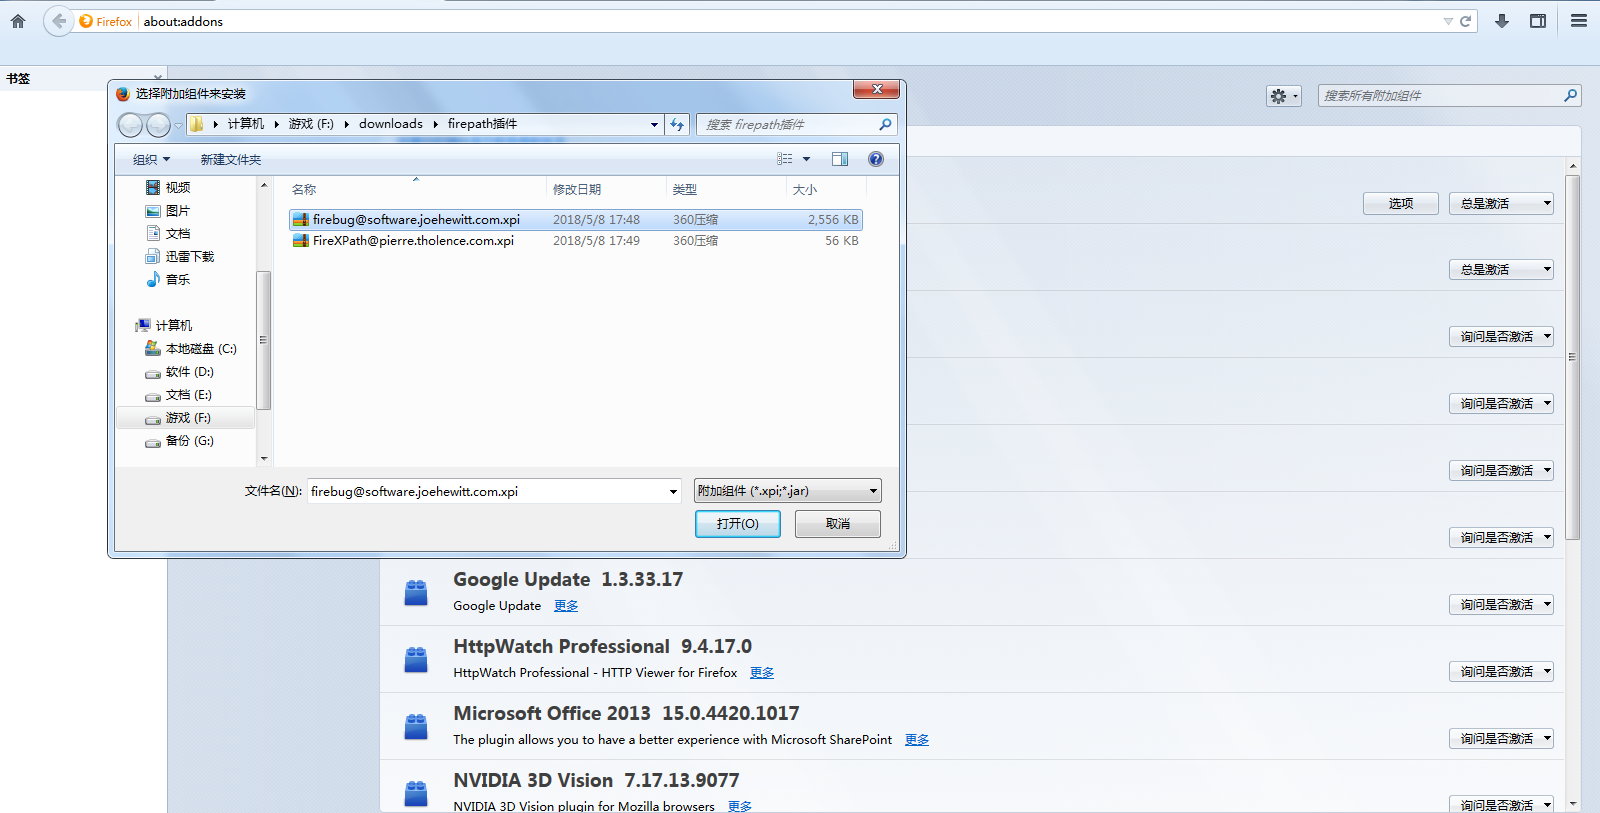Click the Google Update plugin icon
Viewport: 1600px width, 813px height.
pos(416,592)
